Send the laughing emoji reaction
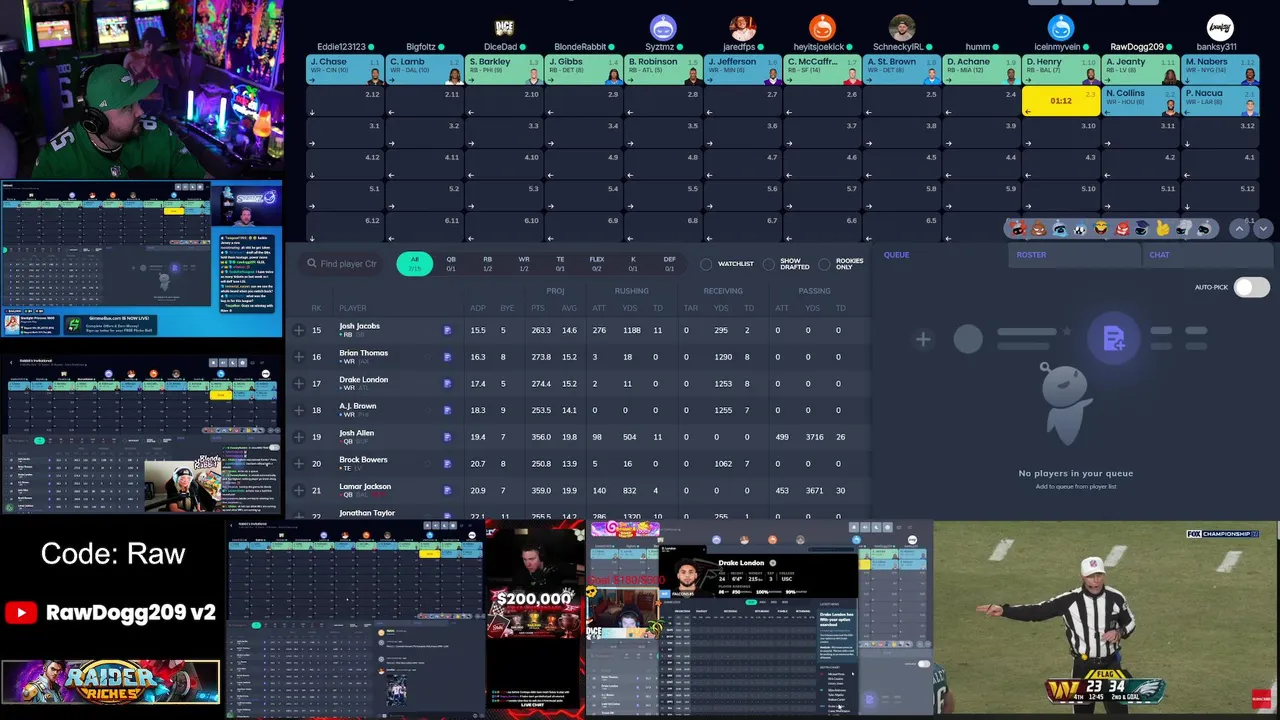This screenshot has width=1280, height=720. coord(1101,229)
